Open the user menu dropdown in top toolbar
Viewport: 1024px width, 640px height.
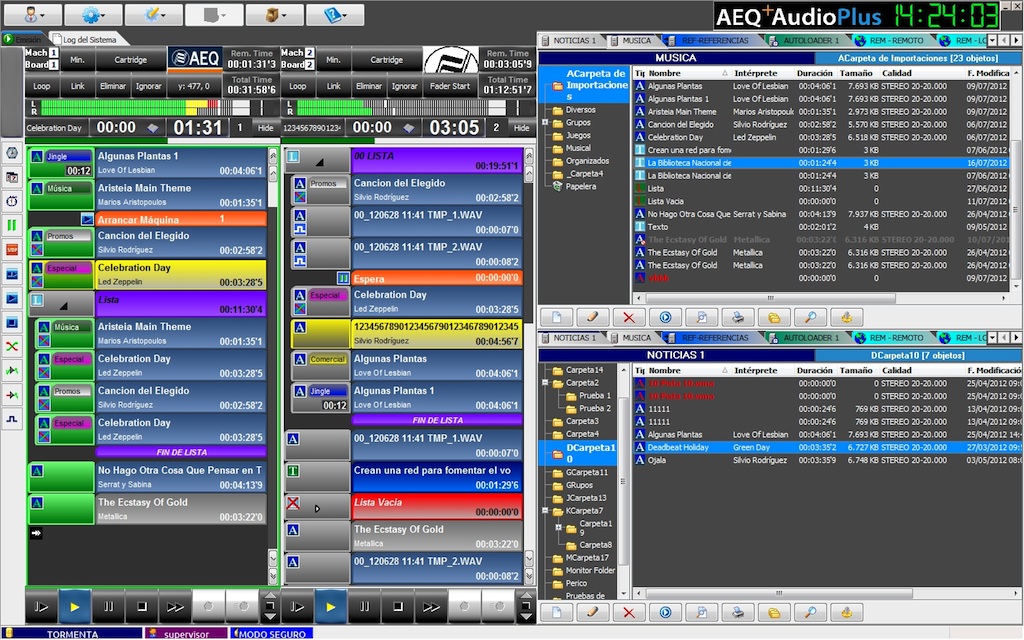(x=33, y=14)
